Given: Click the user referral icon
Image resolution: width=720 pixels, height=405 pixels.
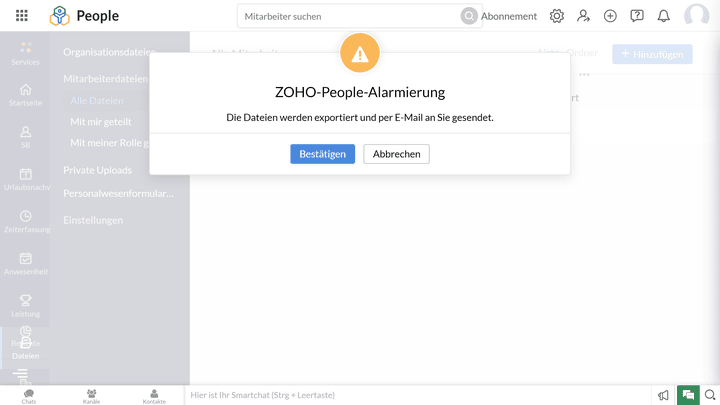Looking at the screenshot, I should click(x=583, y=16).
